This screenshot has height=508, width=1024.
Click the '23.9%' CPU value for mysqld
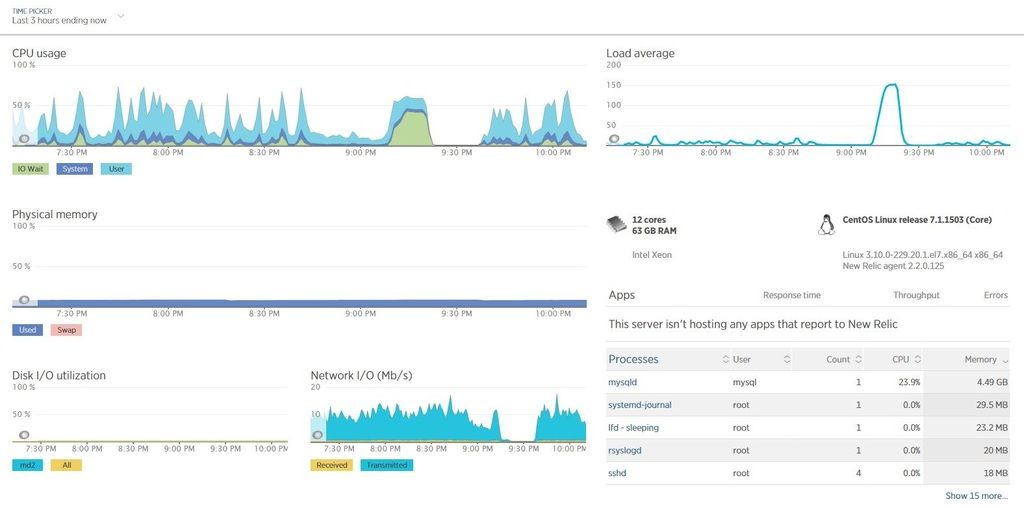908,382
